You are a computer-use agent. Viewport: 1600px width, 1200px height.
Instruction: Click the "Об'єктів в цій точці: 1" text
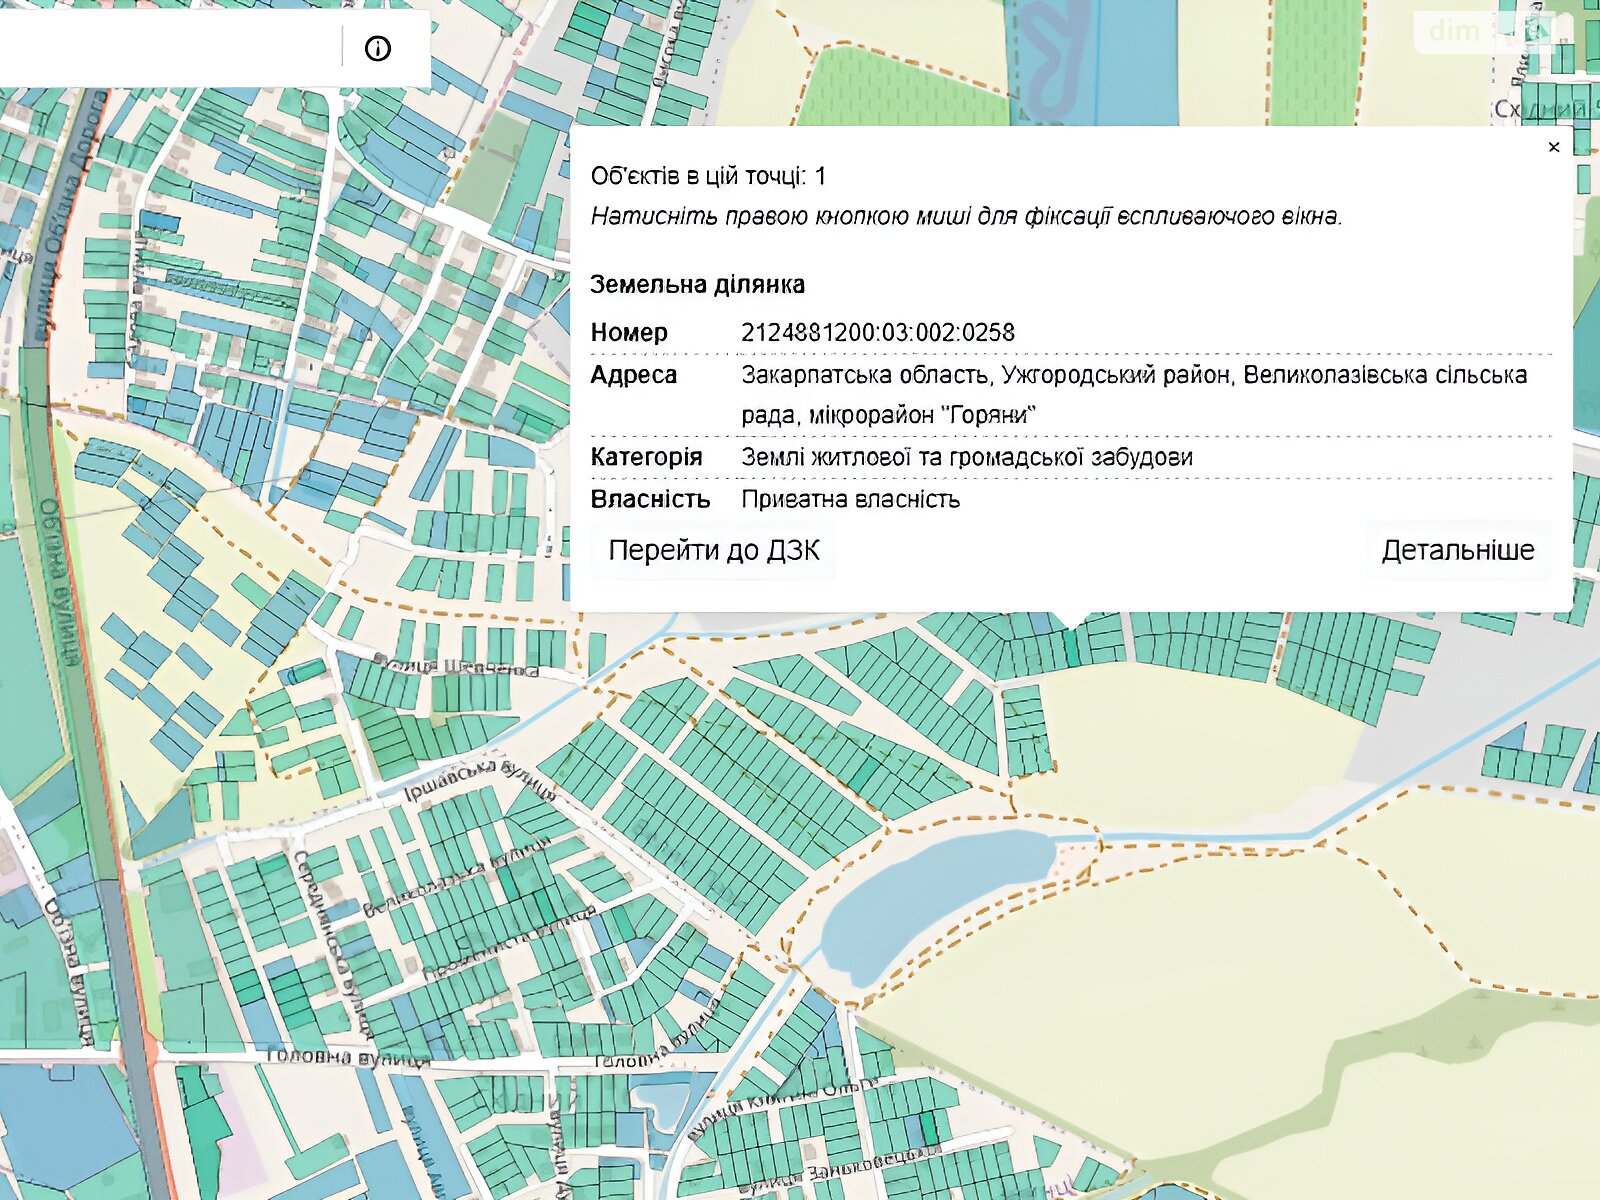708,177
